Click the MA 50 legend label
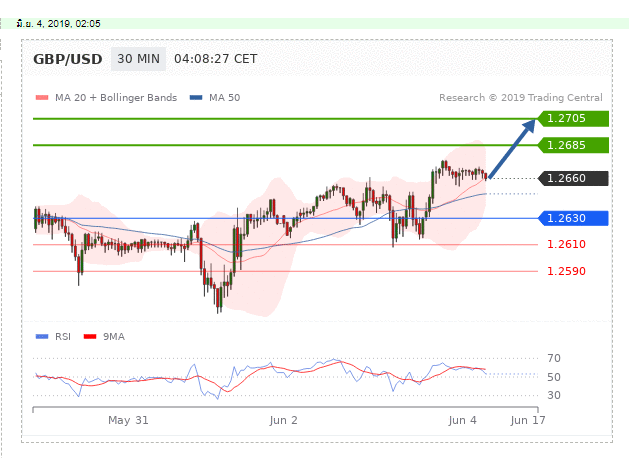This screenshot has width=629, height=458. tap(224, 97)
